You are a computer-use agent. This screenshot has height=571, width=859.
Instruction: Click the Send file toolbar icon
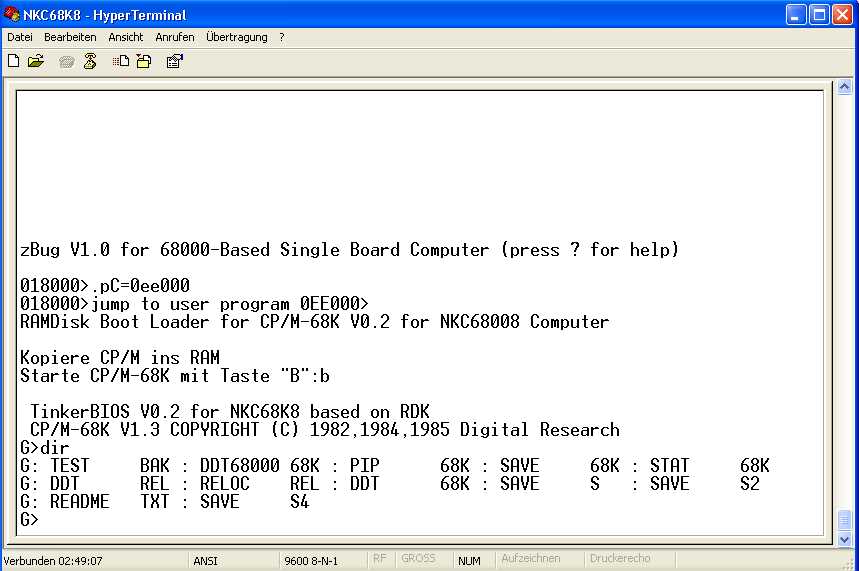coord(121,61)
